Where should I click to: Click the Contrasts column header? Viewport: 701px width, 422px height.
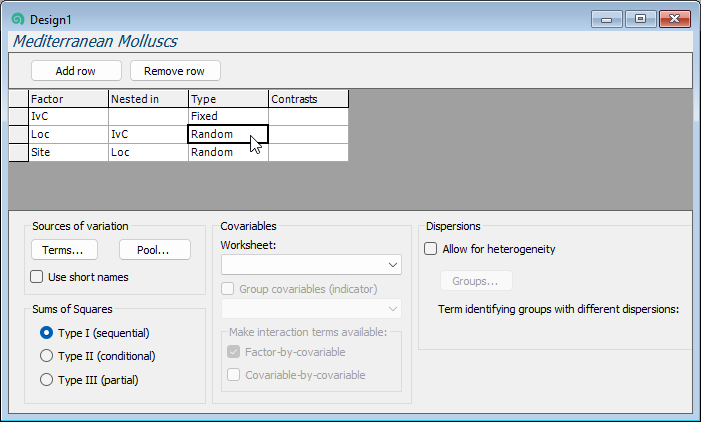point(308,99)
